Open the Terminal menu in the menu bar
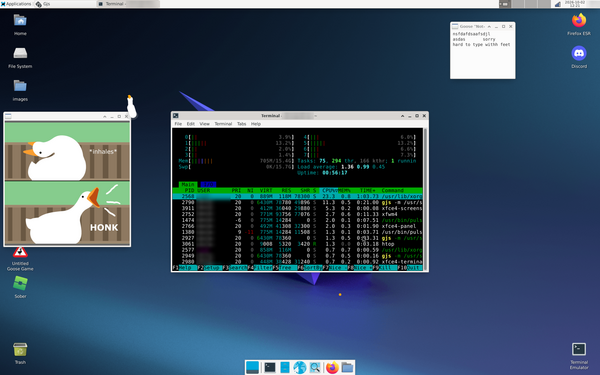600x375 pixels. (x=223, y=124)
